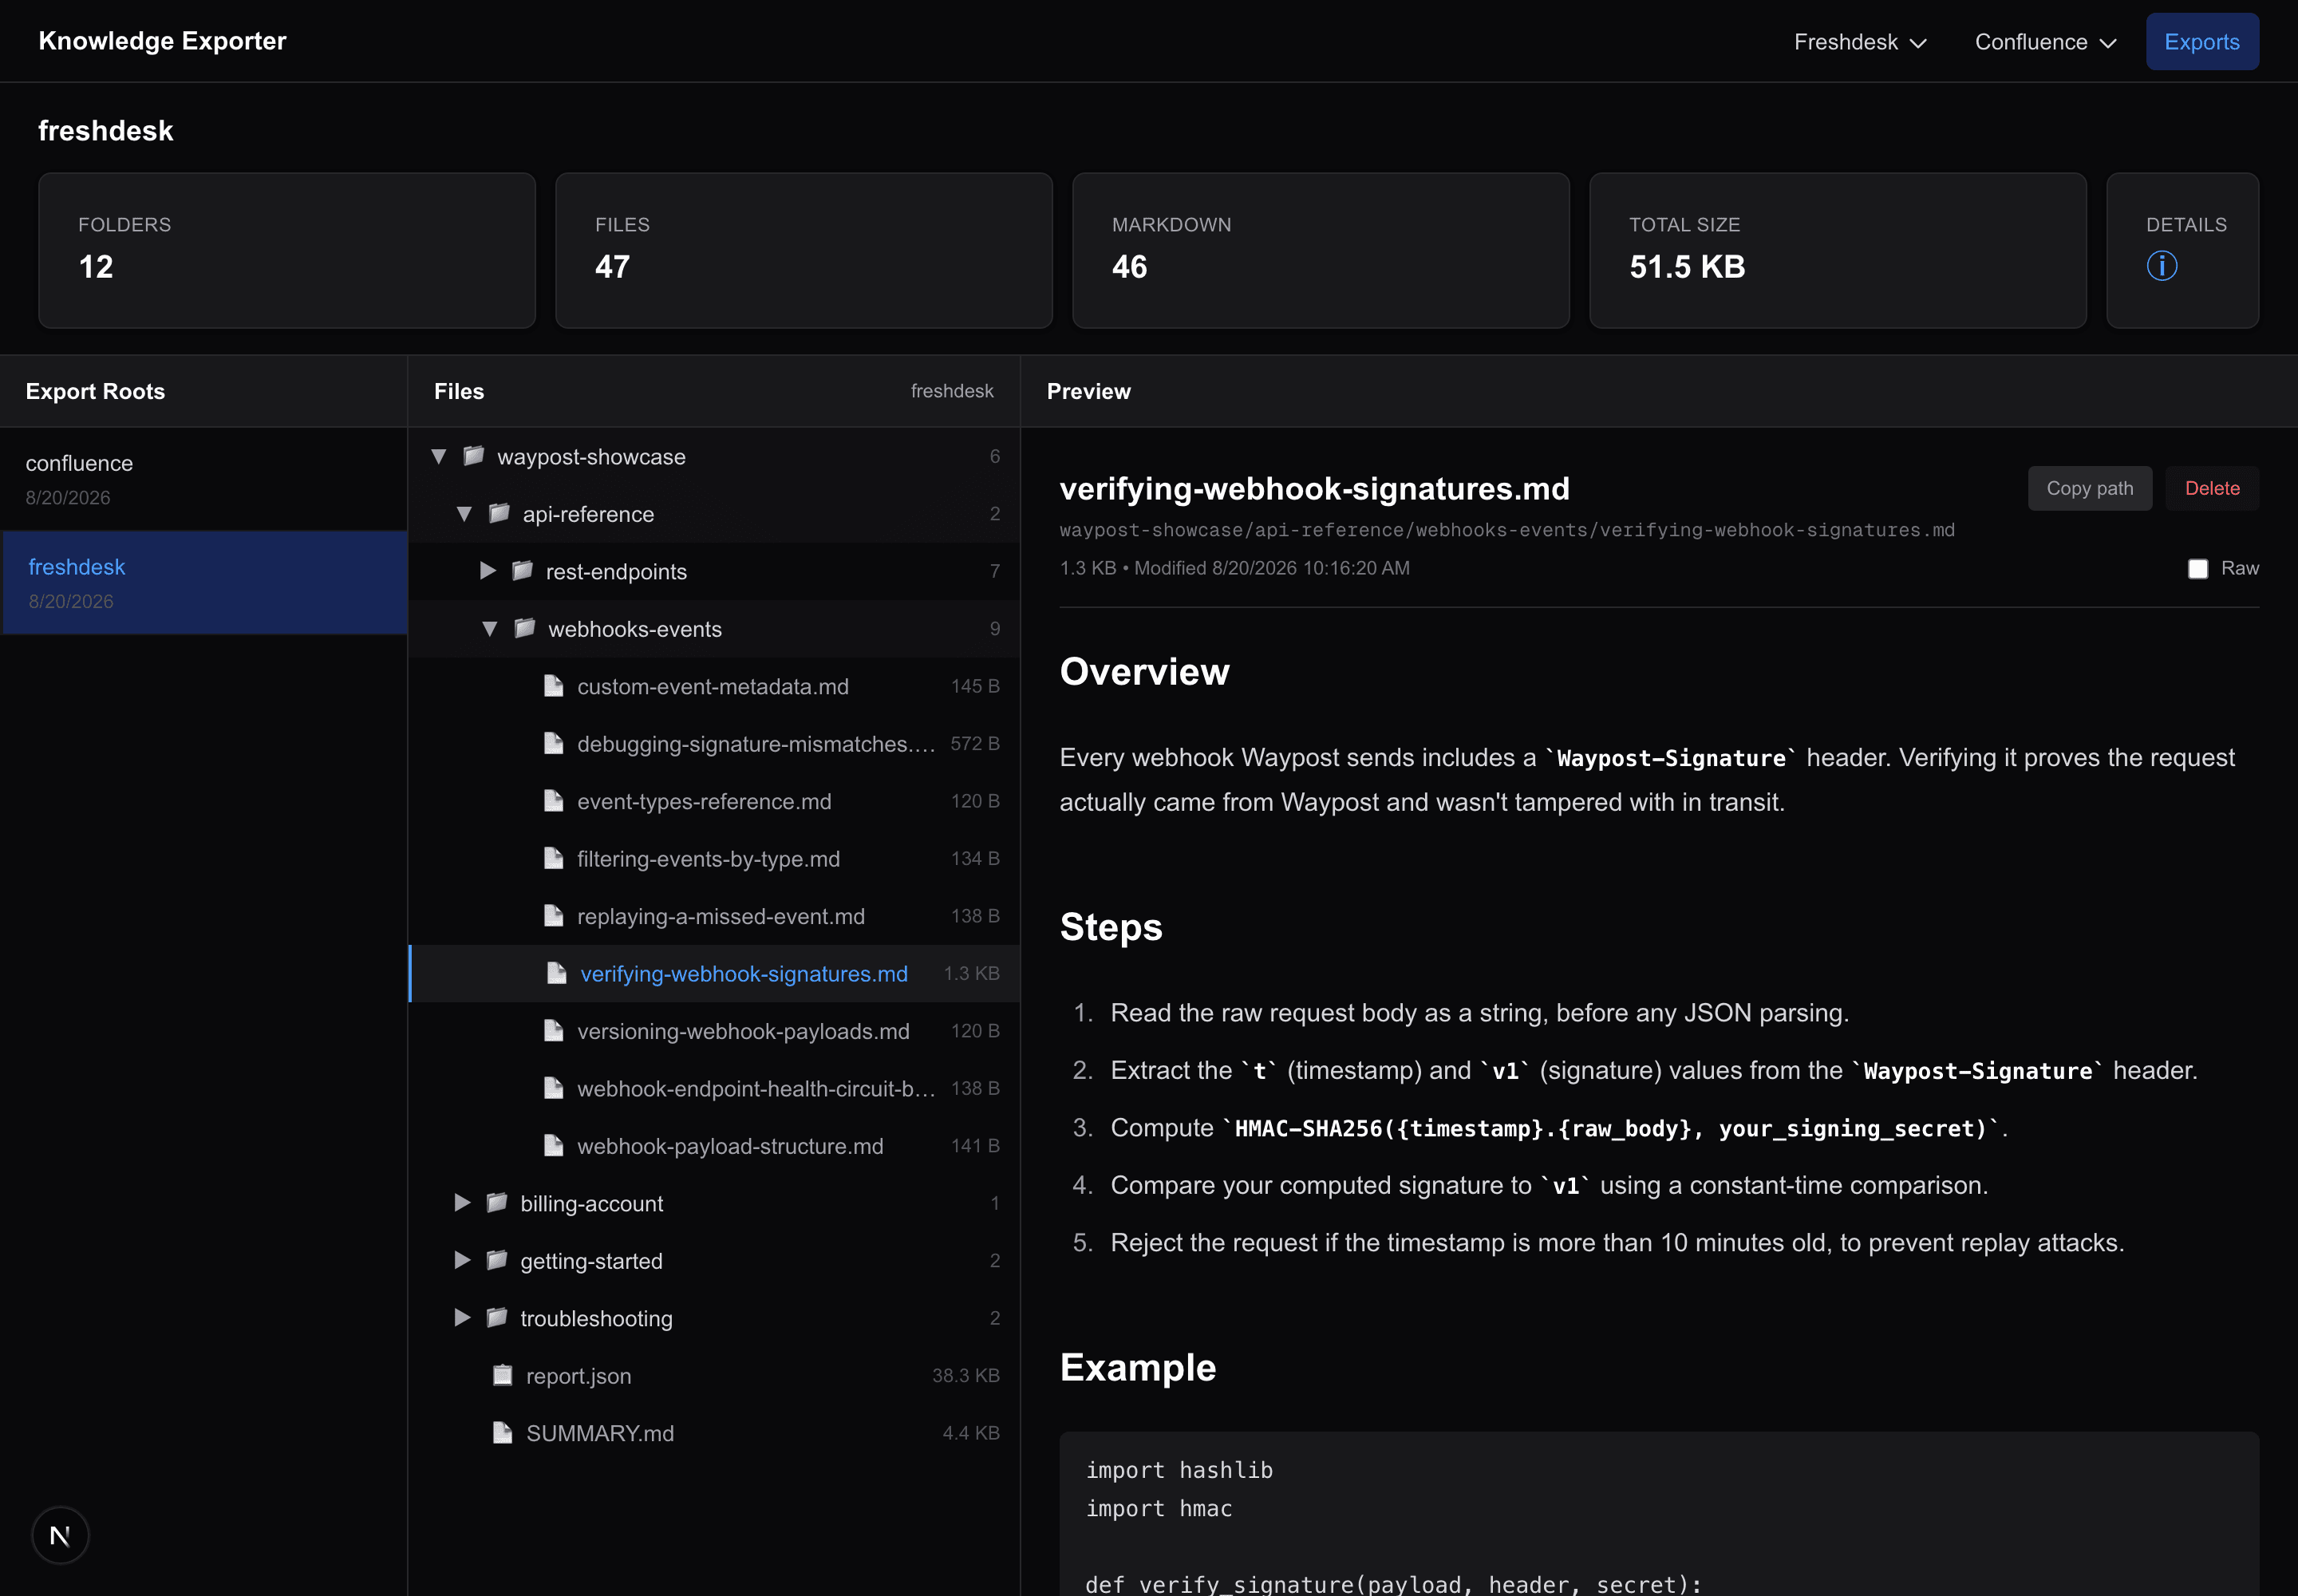This screenshot has height=1596, width=2298.
Task: Collapse the waypost-showcase folder arrow
Action: (x=438, y=456)
